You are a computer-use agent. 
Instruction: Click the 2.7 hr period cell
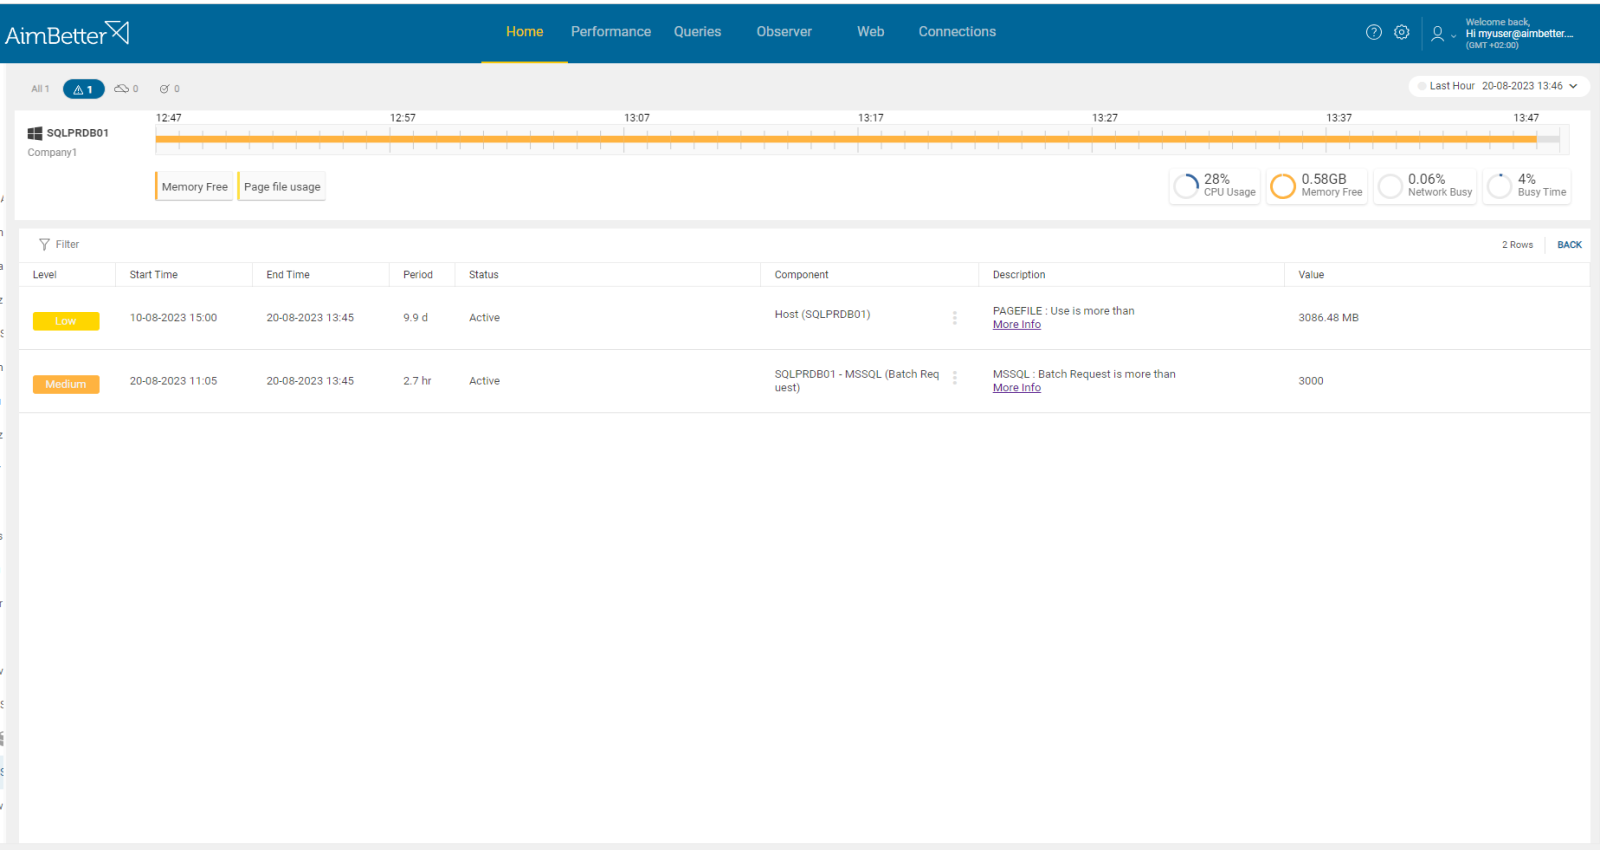tap(418, 381)
